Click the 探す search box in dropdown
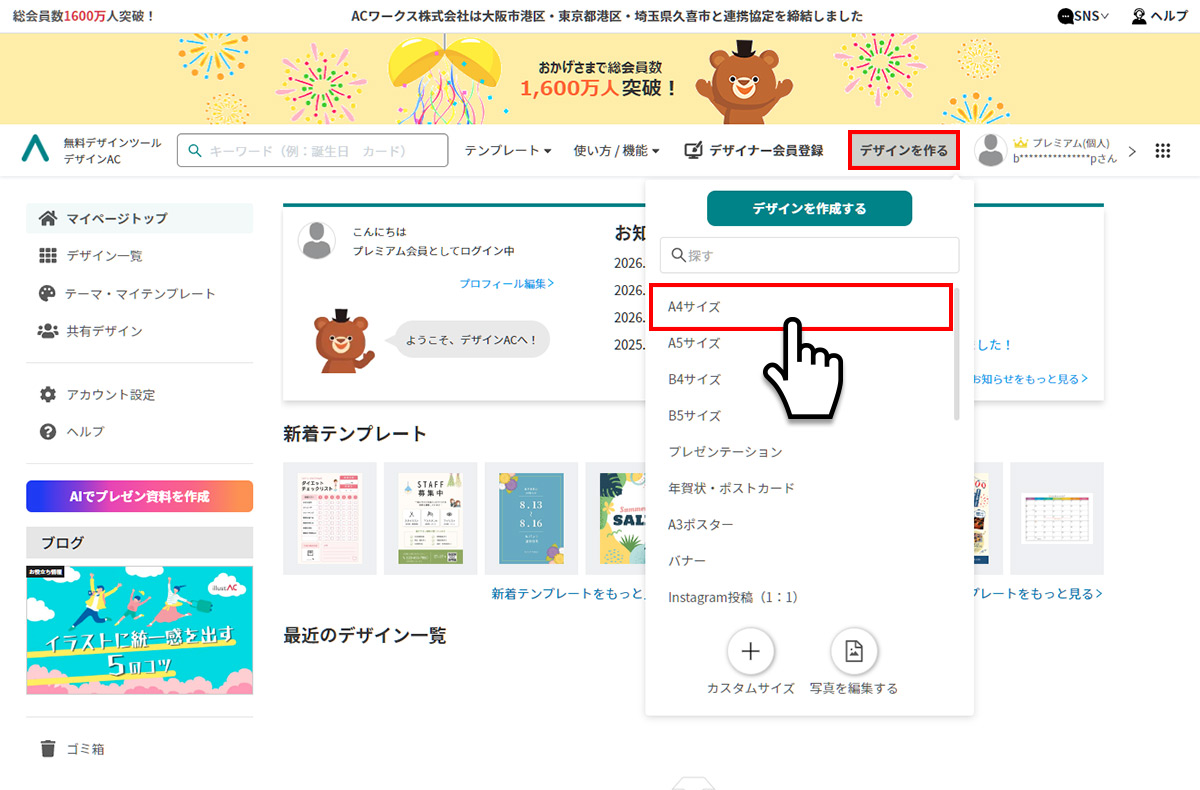 tap(810, 255)
